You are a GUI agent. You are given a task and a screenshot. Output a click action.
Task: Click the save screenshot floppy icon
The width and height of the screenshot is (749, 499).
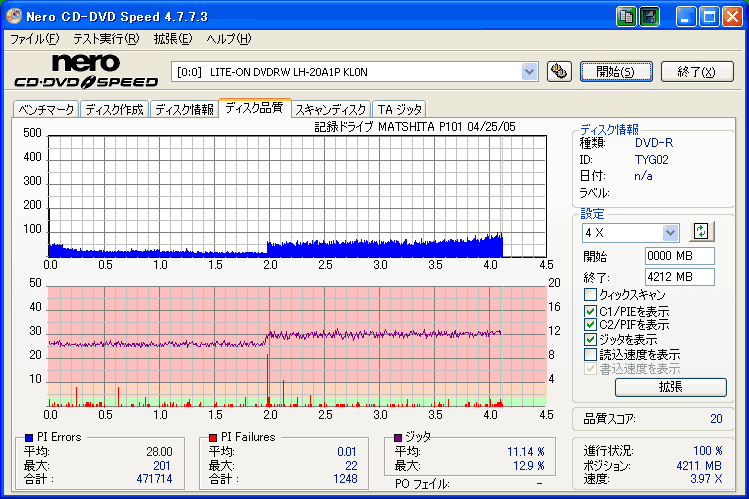click(x=650, y=17)
